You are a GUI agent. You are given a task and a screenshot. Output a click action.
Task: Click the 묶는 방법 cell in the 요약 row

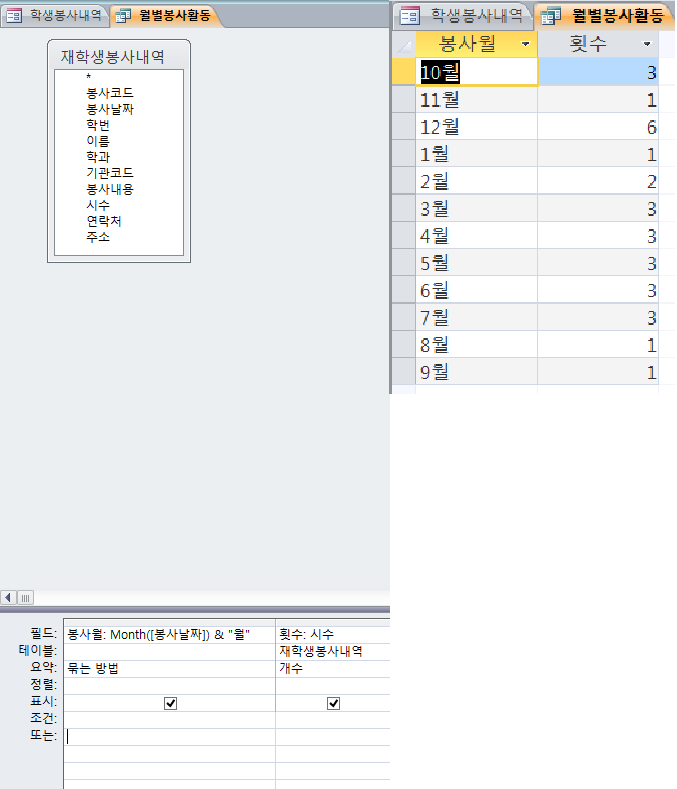(168, 668)
